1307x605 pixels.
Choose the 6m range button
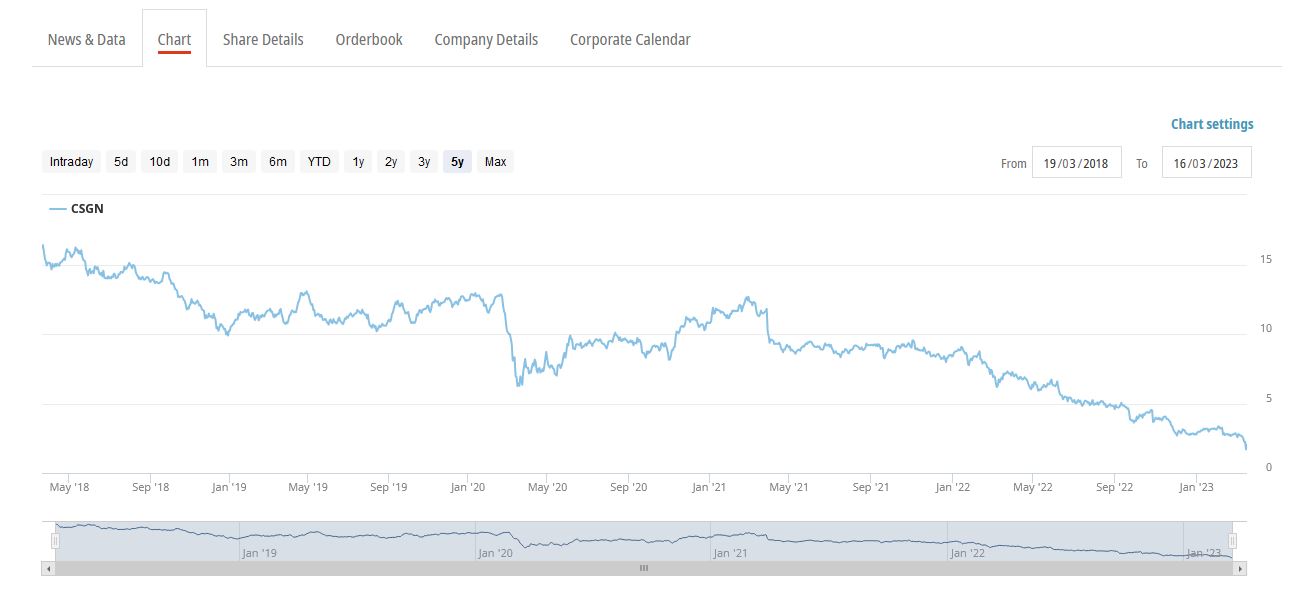coord(277,162)
